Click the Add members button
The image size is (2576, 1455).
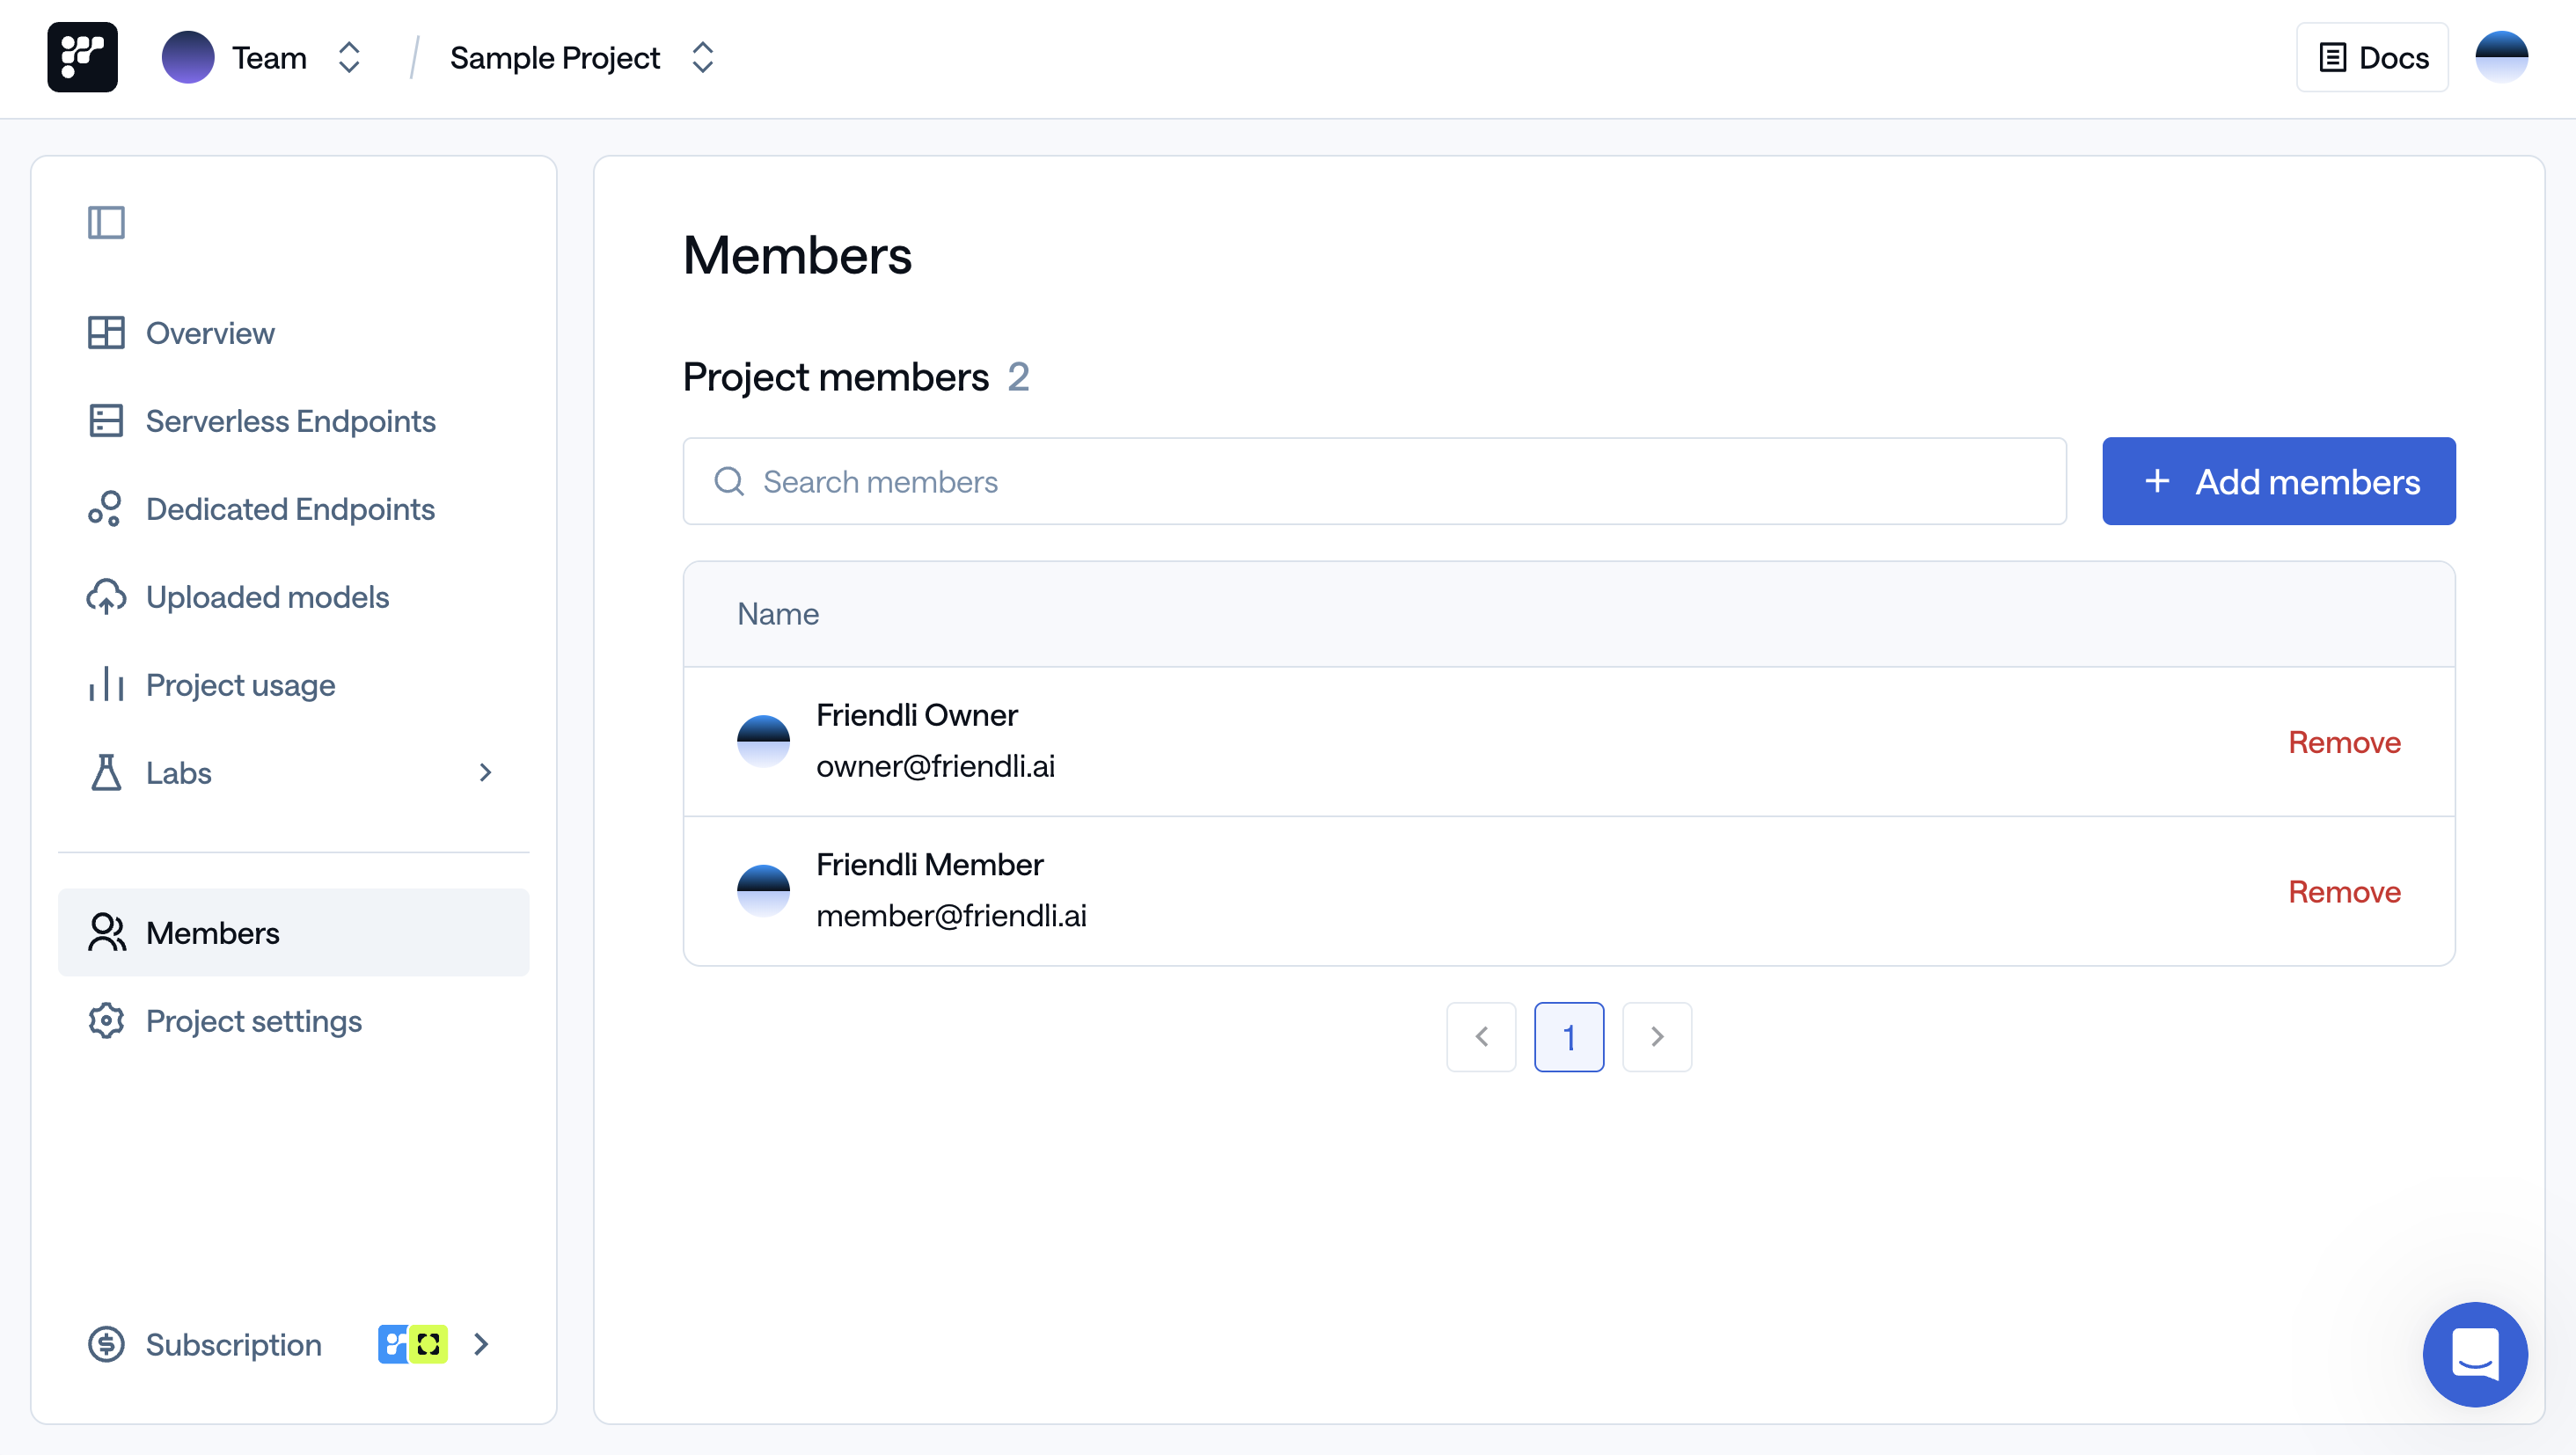click(x=2278, y=481)
